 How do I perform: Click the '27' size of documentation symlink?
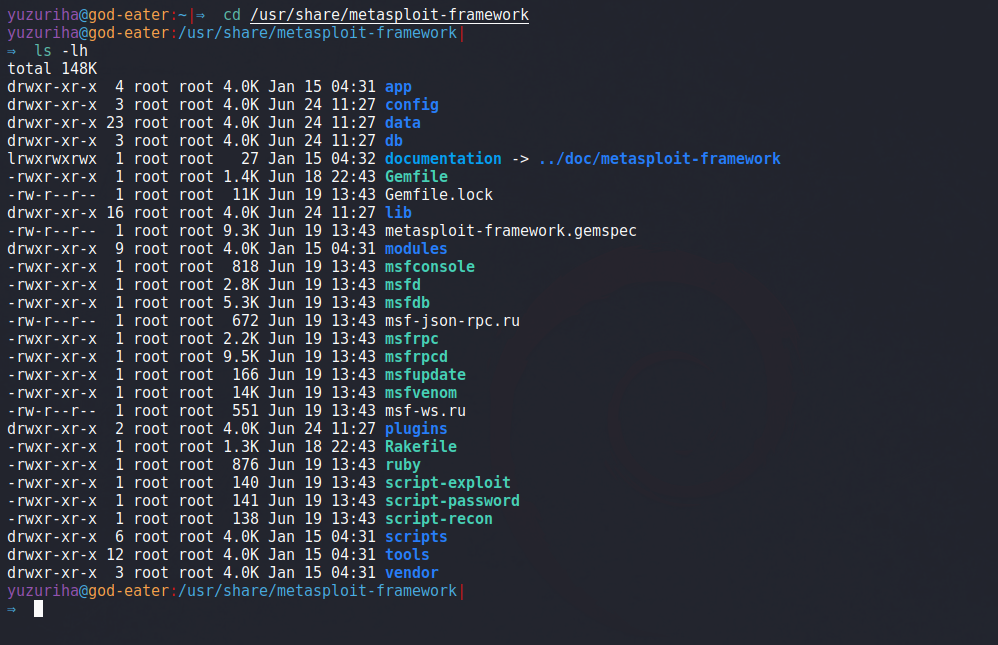250,159
